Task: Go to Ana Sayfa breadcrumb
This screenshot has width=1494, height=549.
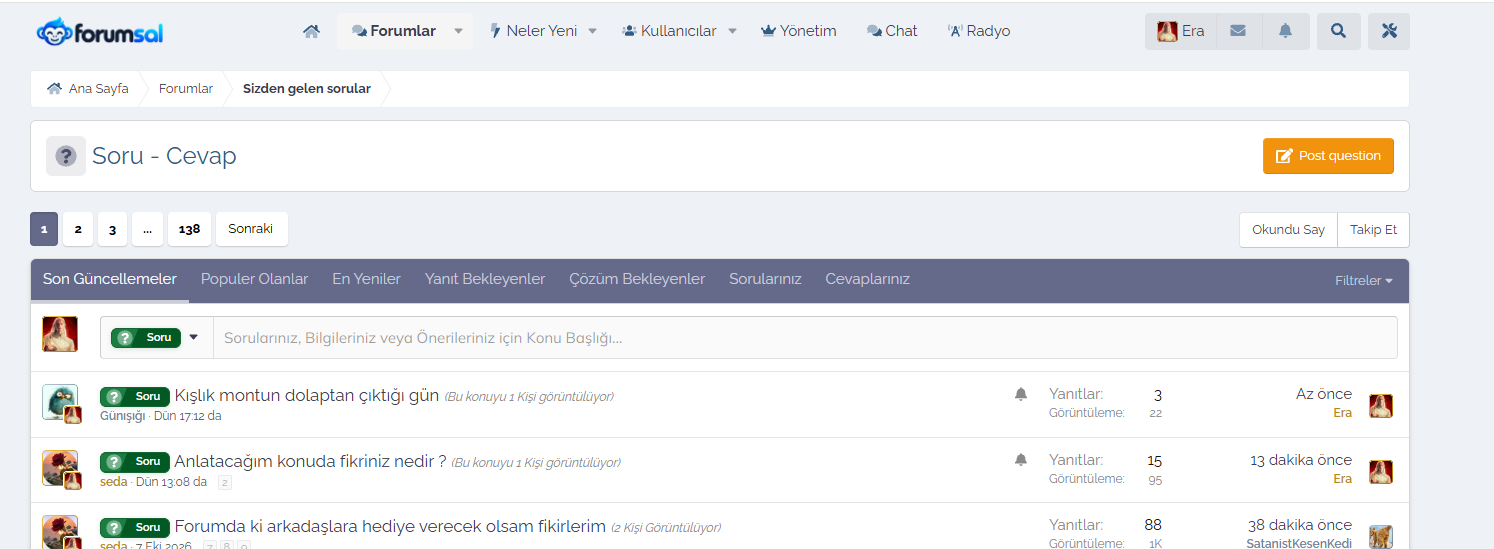Action: 88,89
